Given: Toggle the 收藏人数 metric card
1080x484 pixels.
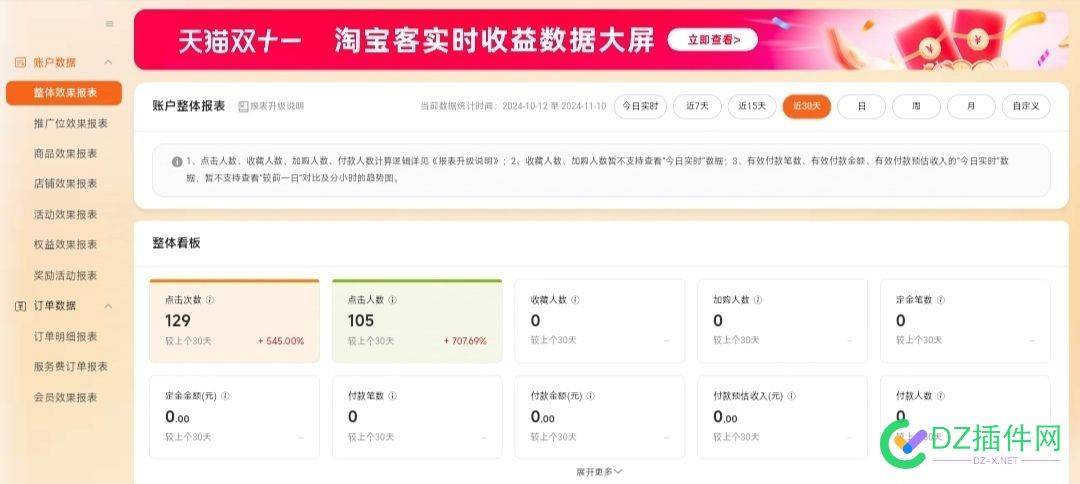Looking at the screenshot, I should point(600,321).
